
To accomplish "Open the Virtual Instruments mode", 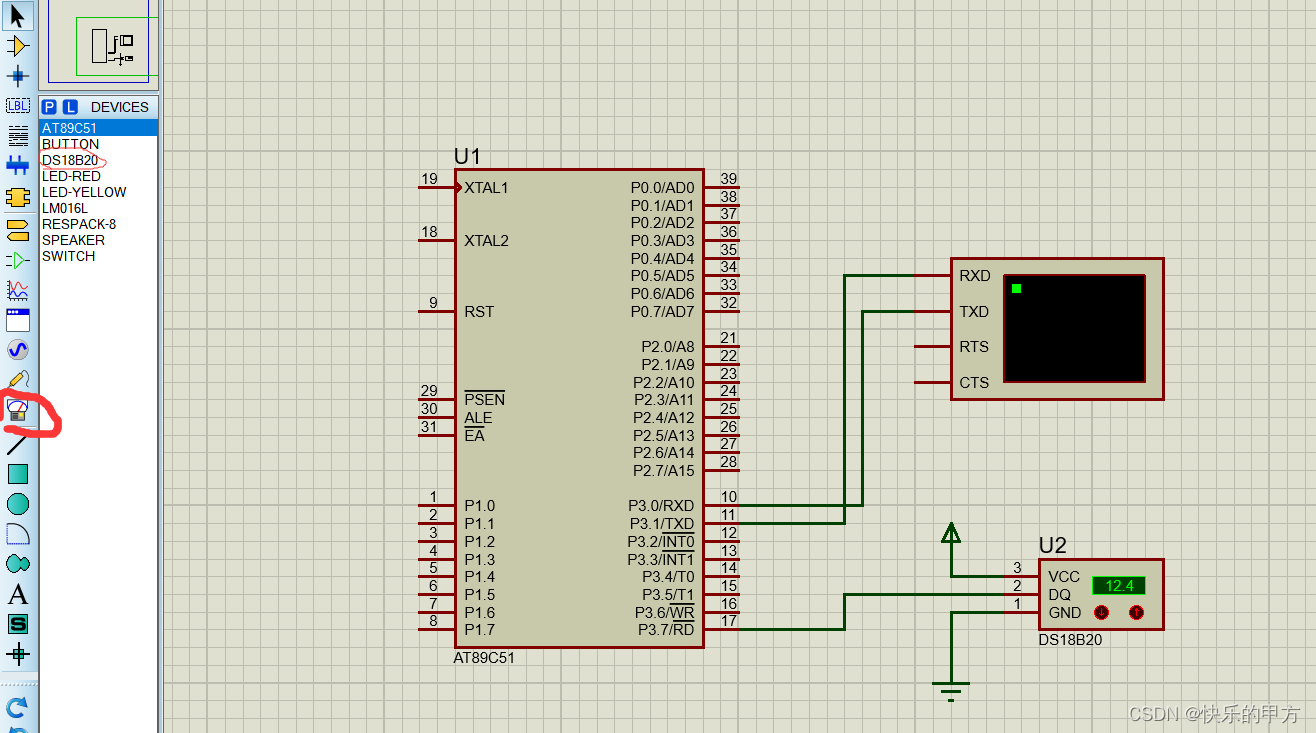I will click(x=18, y=410).
